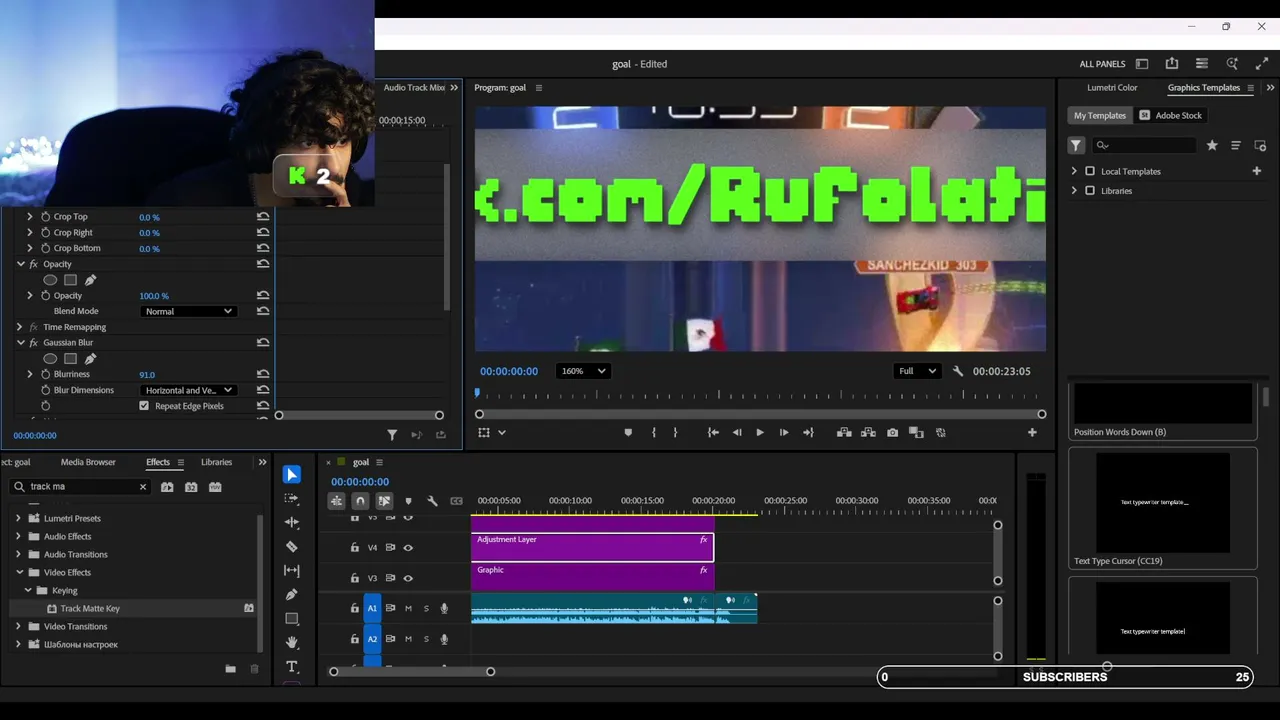Toggle Linked Selection in timeline
The width and height of the screenshot is (1280, 720).
pyautogui.click(x=384, y=501)
